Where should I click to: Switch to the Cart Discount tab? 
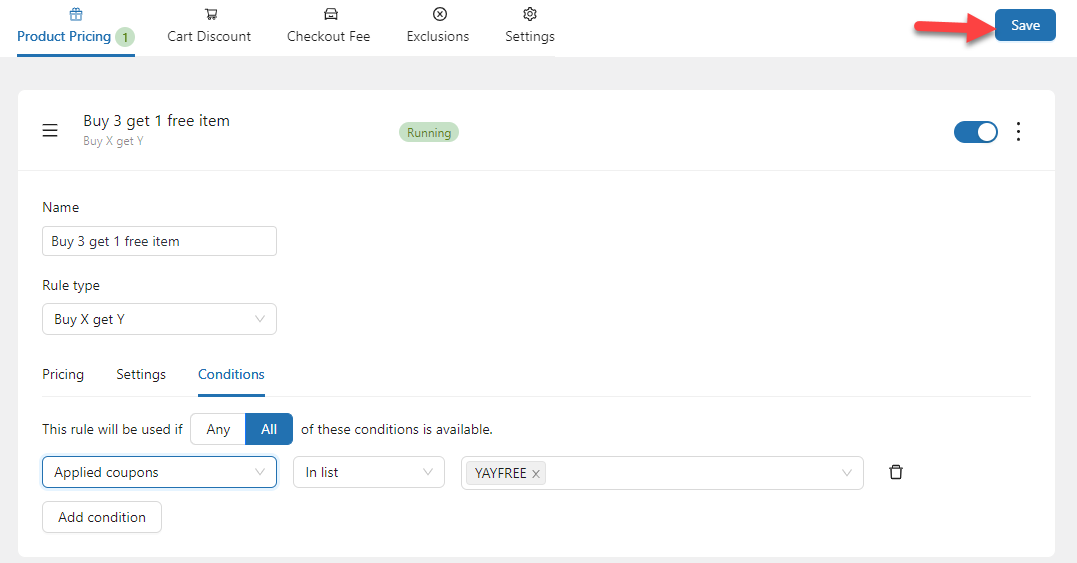pyautogui.click(x=209, y=29)
